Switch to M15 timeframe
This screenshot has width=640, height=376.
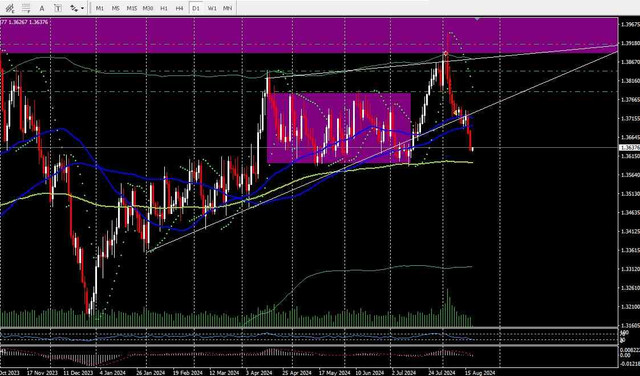pos(131,8)
